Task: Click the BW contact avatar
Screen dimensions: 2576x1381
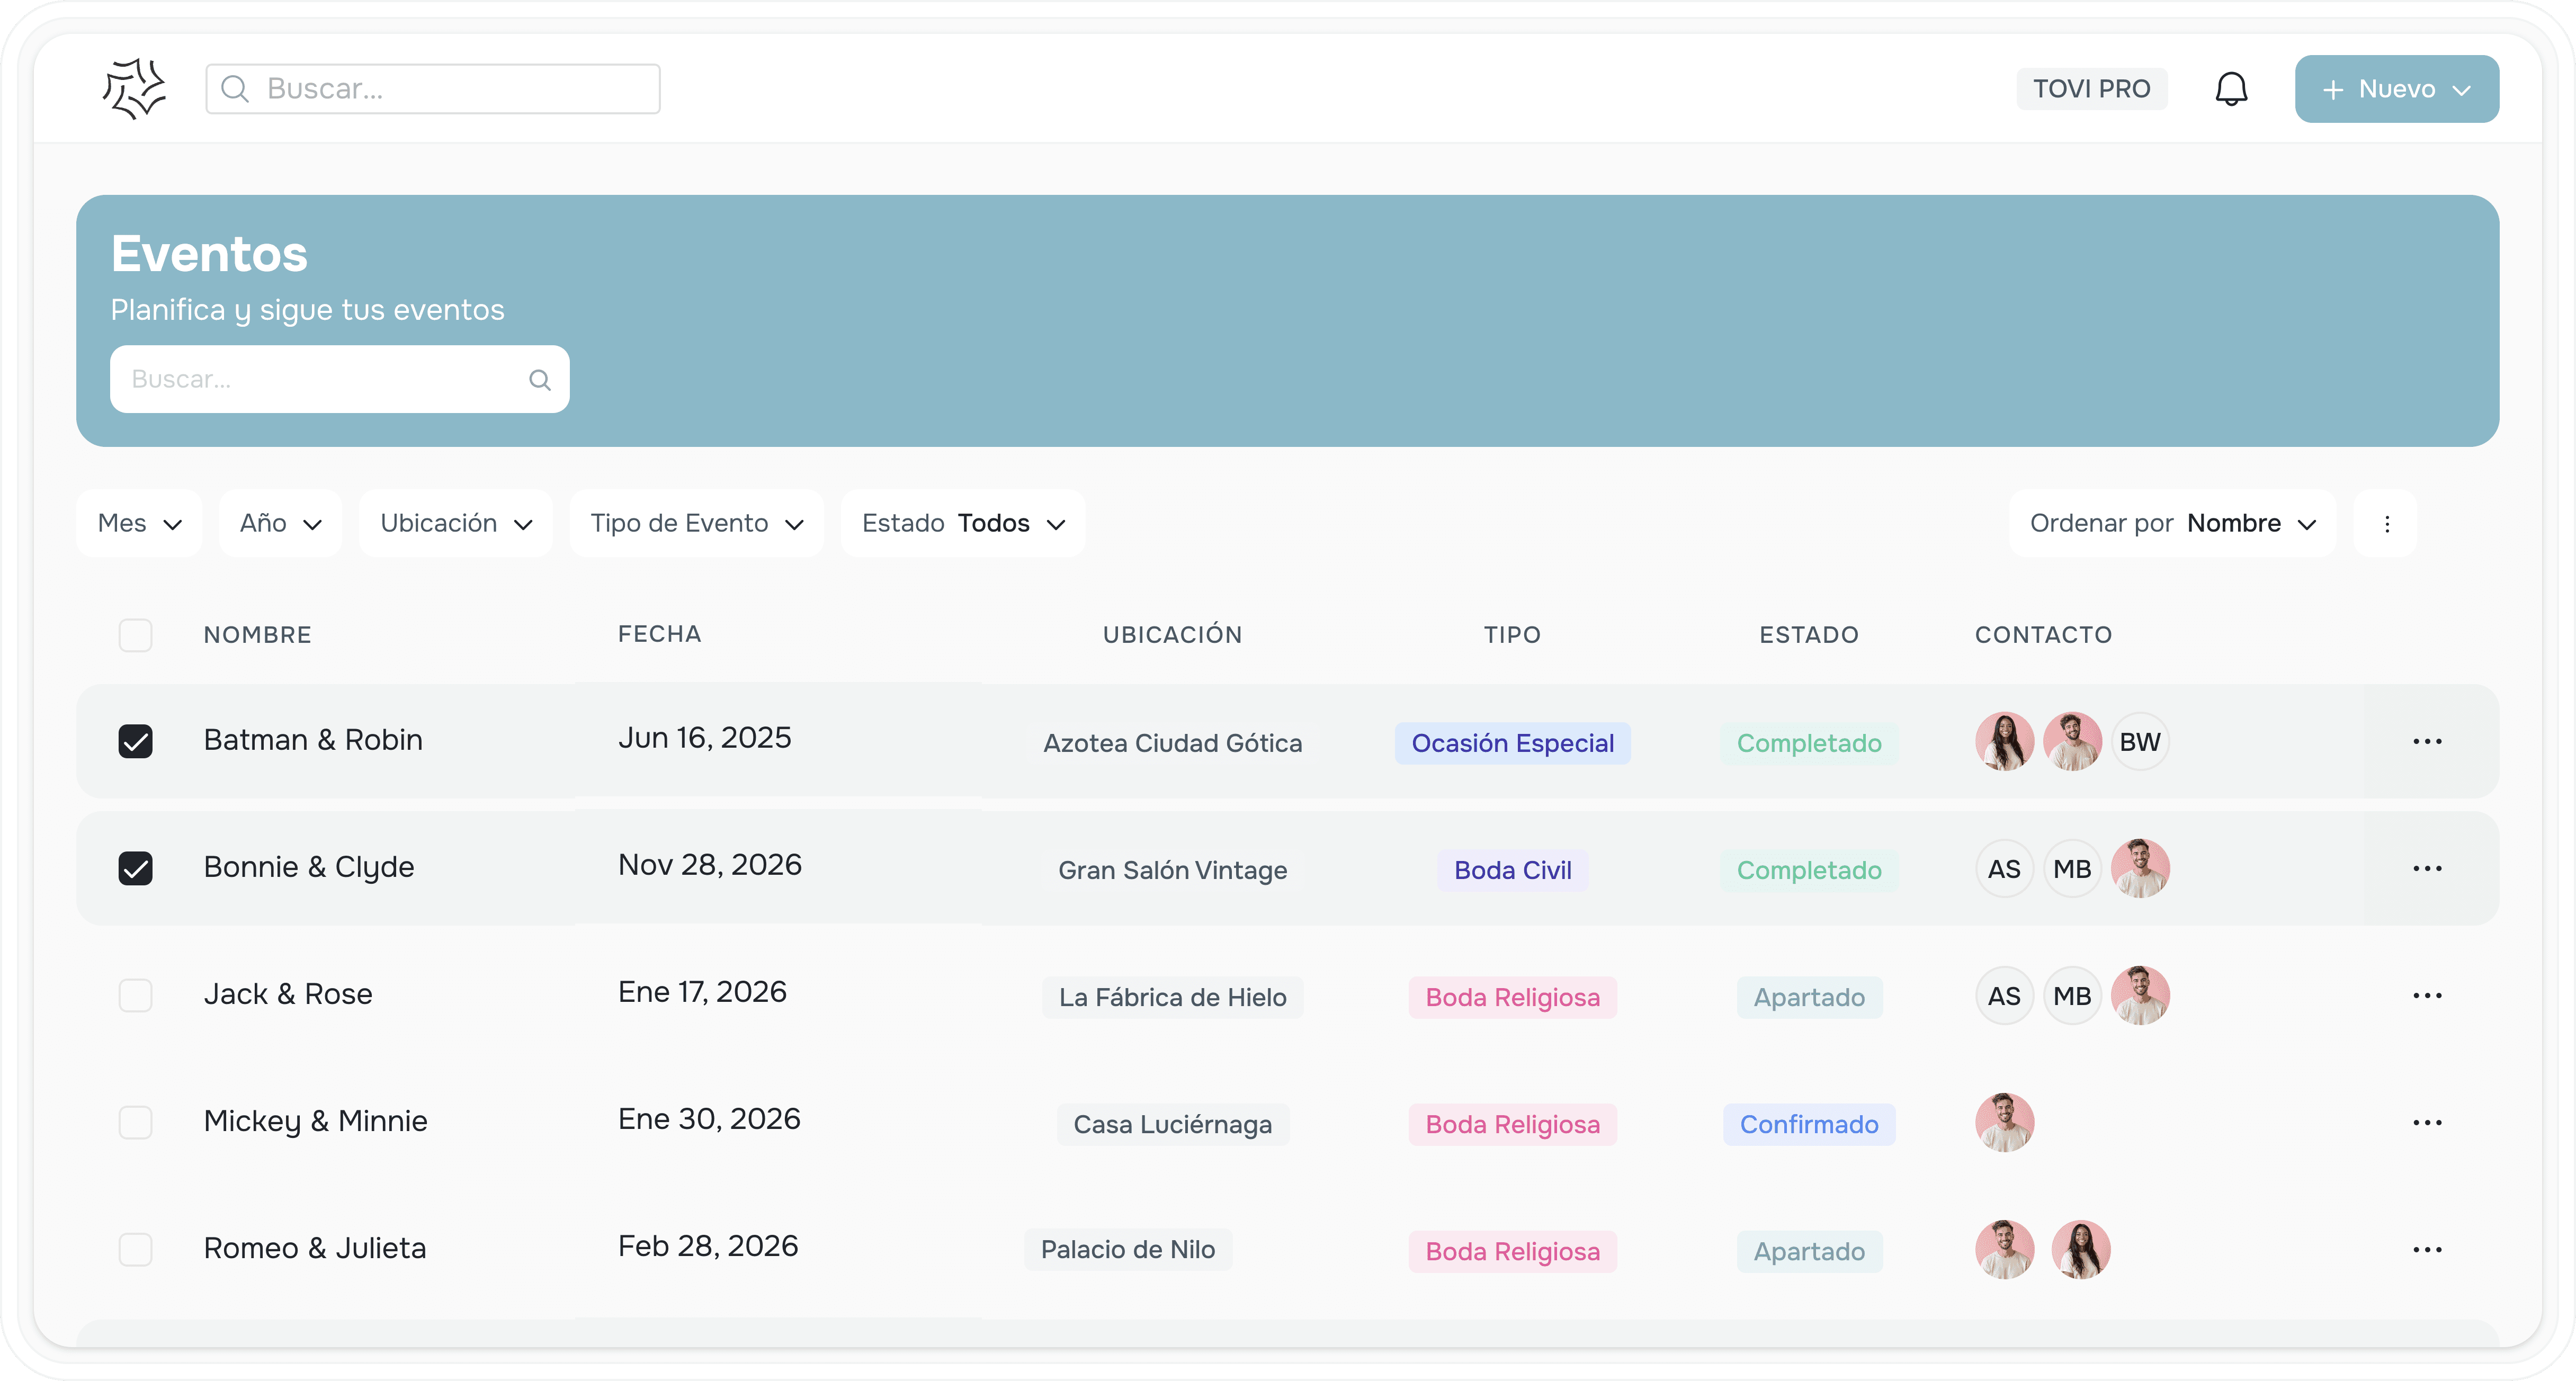Action: click(x=2139, y=742)
